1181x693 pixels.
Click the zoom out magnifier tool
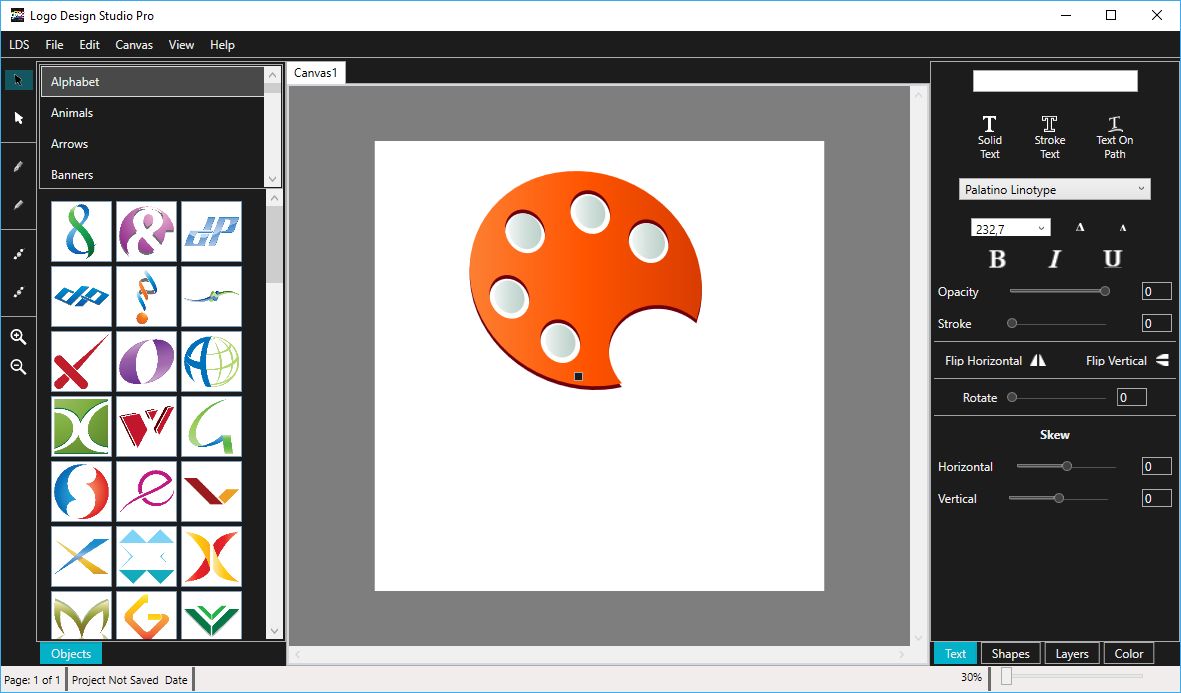coord(18,367)
